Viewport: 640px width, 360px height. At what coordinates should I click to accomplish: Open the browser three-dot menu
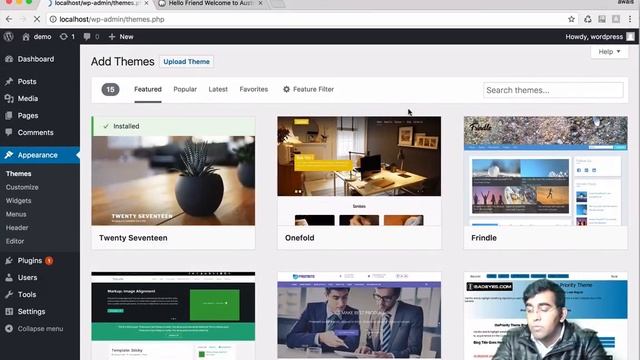click(630, 19)
